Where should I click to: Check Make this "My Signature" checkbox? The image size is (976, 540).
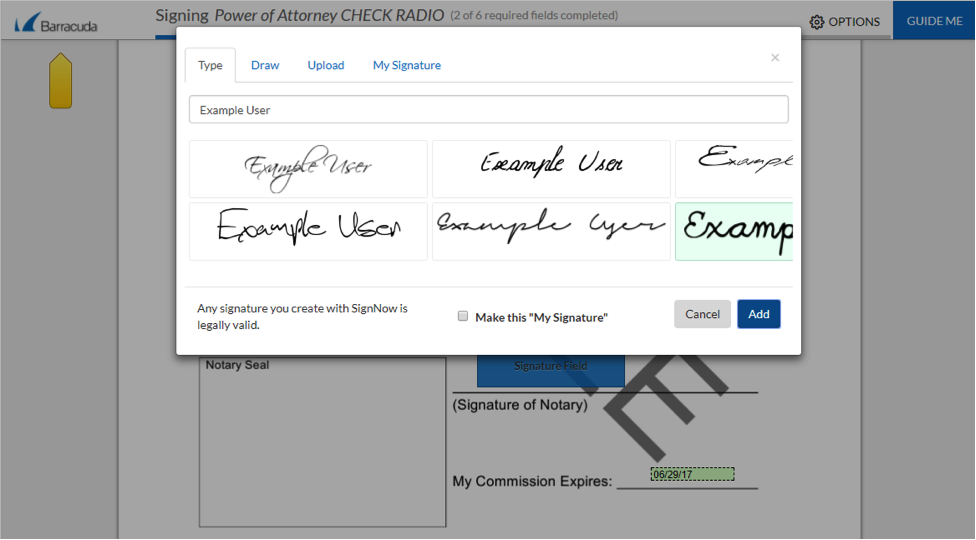[463, 316]
